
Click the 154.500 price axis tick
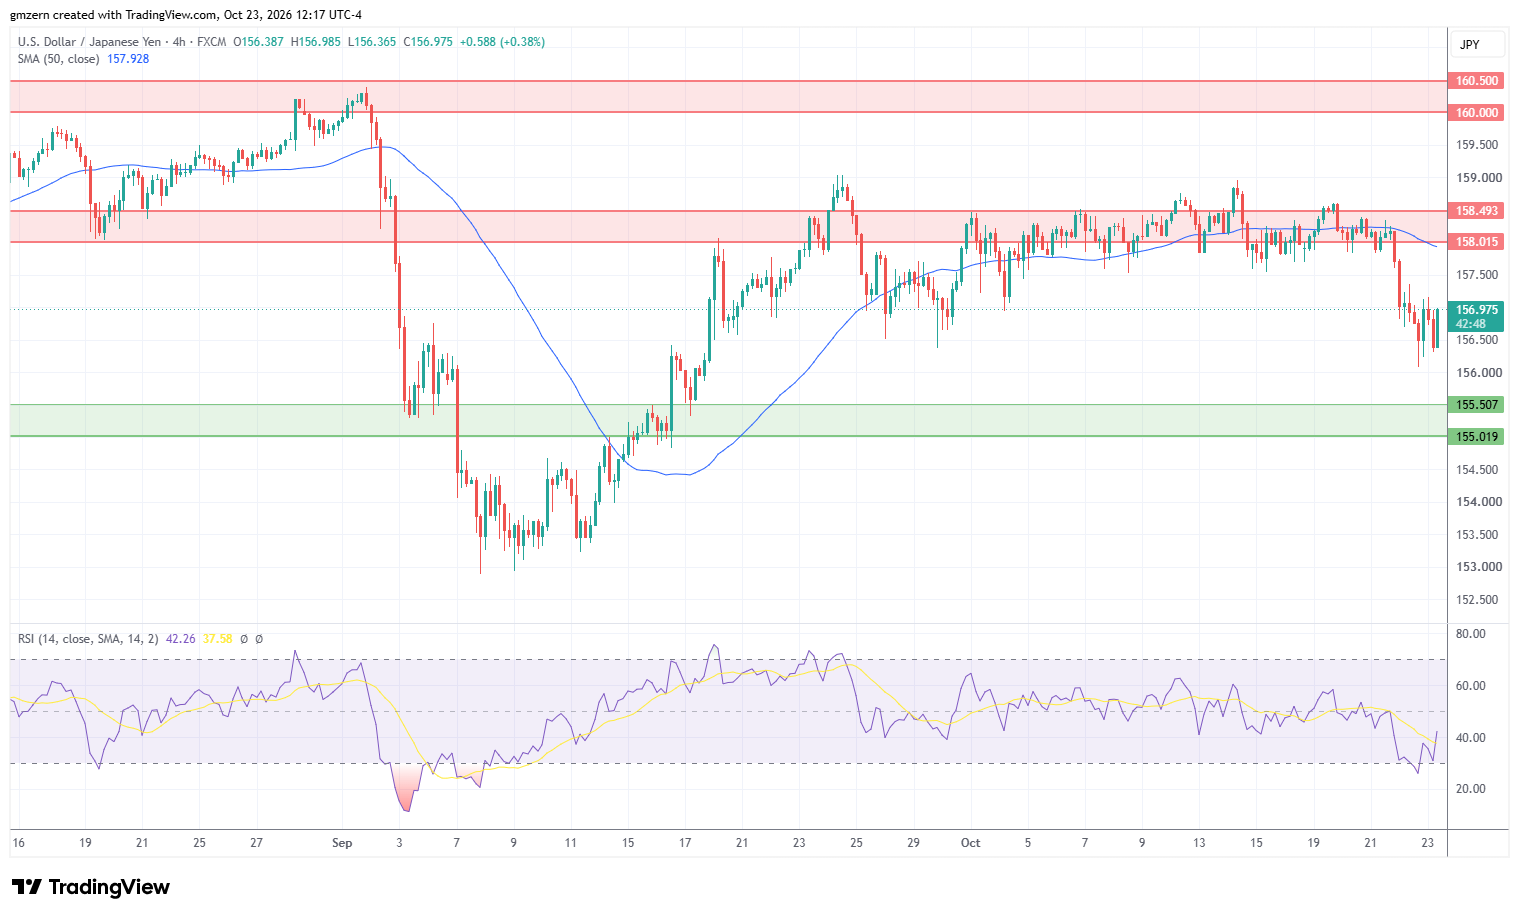click(x=1477, y=470)
